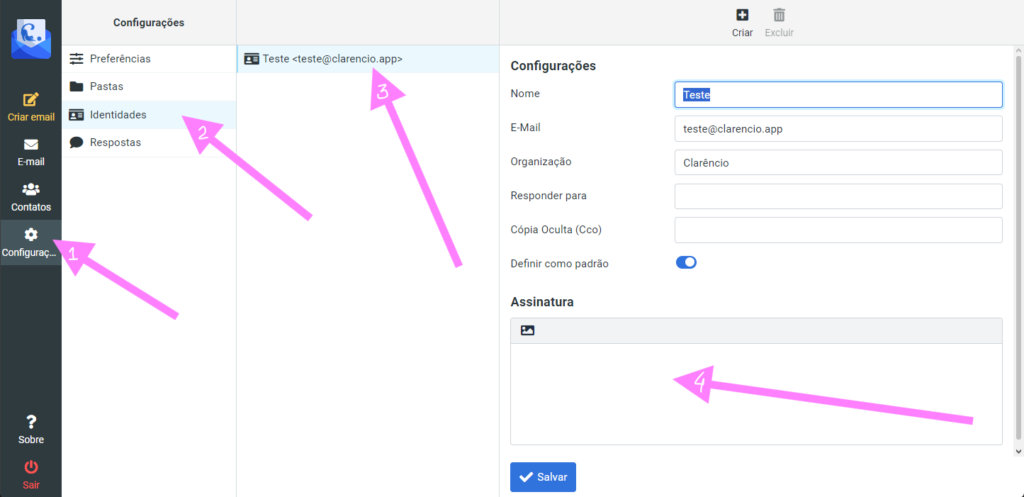This screenshot has width=1024, height=497.
Task: Click the blue envelope app logo
Action: (31, 39)
